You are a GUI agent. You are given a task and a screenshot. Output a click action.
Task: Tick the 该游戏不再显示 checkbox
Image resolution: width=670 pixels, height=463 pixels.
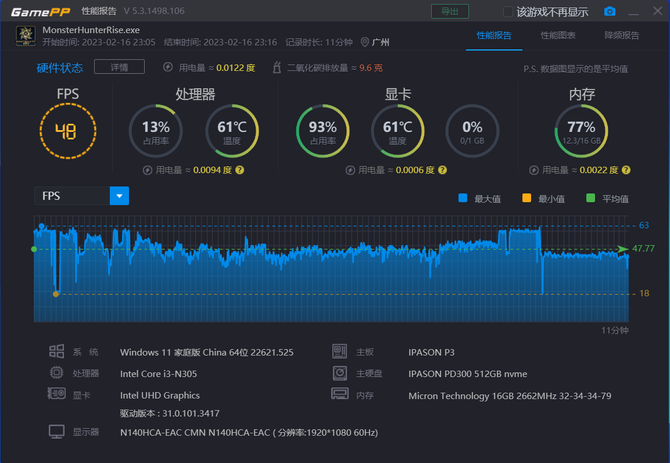tap(508, 12)
